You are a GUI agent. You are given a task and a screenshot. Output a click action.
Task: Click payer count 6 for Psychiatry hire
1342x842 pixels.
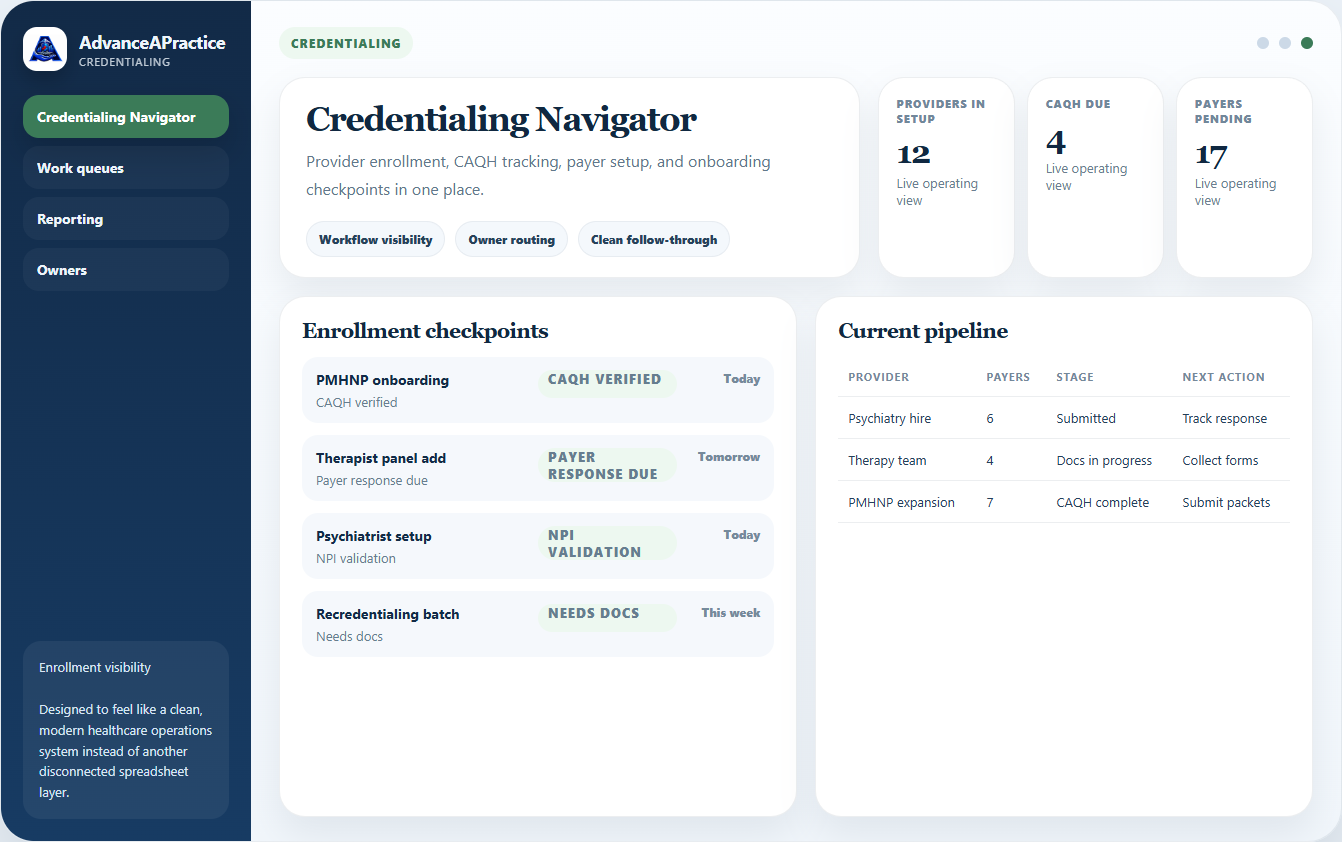(x=990, y=418)
